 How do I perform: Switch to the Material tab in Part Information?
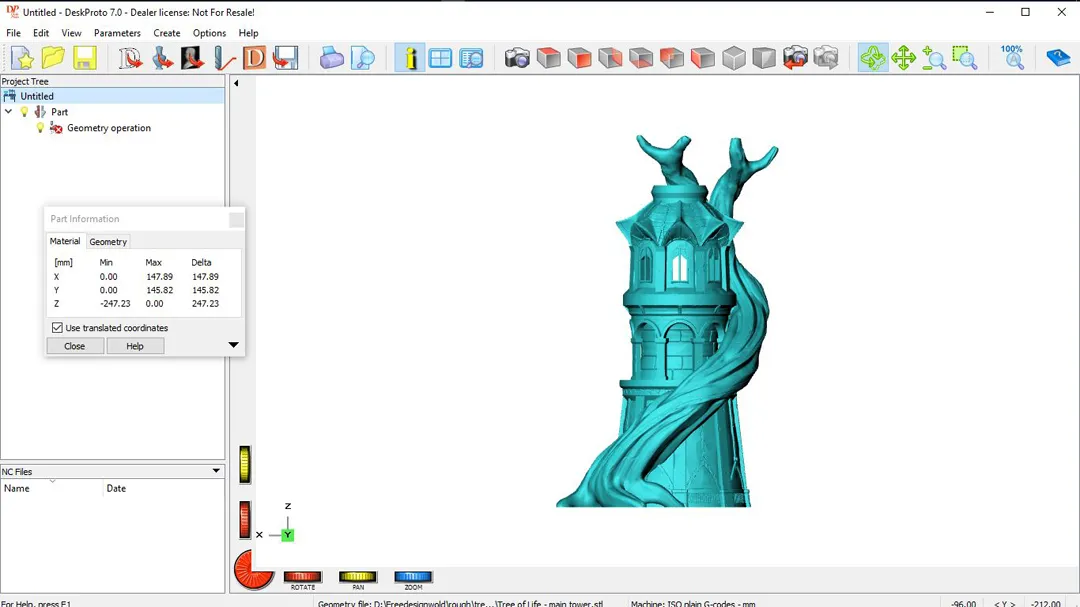pyautogui.click(x=65, y=241)
